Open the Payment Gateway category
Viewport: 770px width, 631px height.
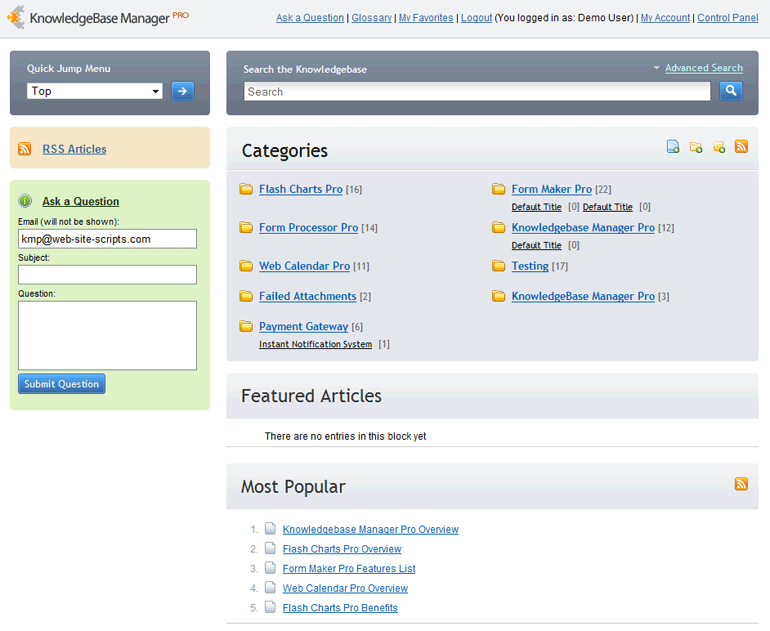(303, 327)
